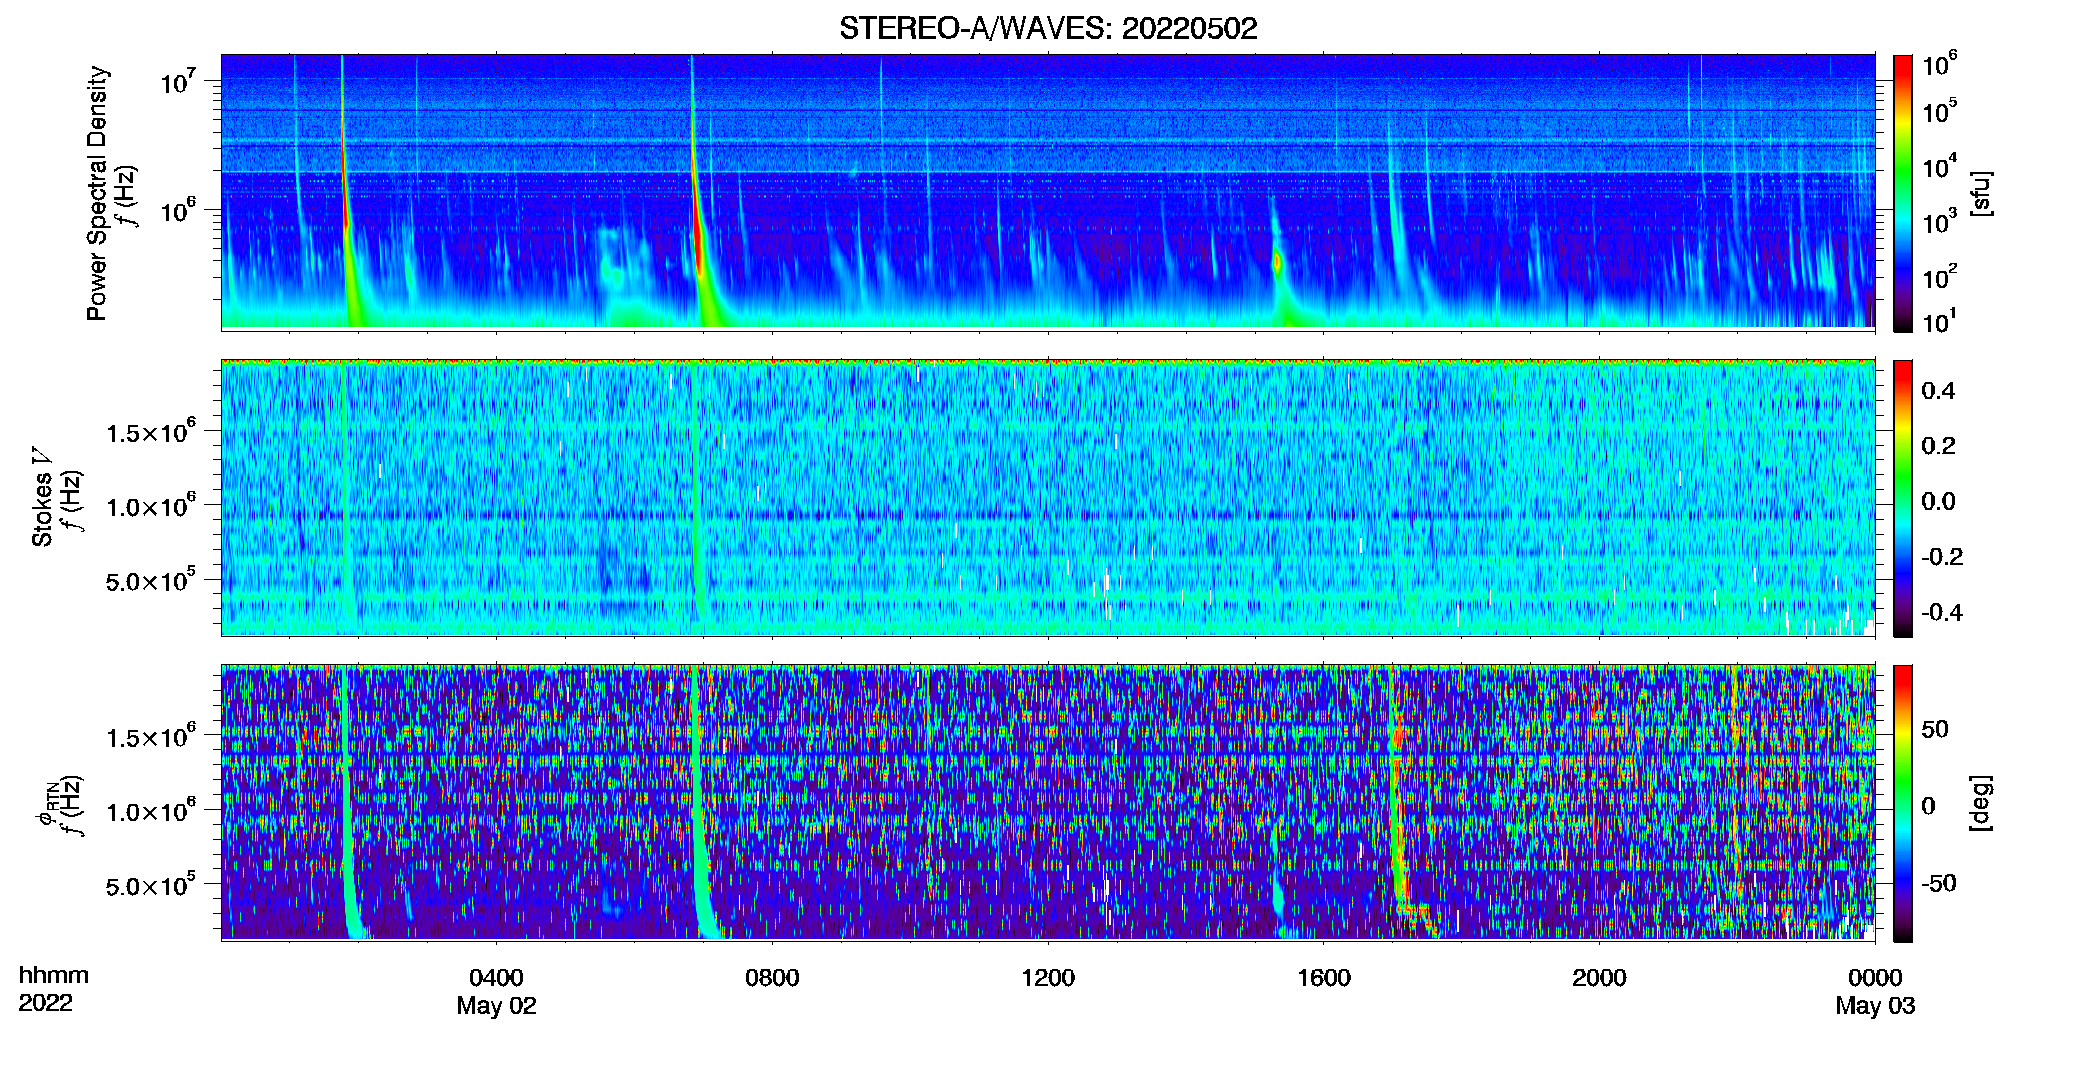This screenshot has width=2096, height=1080.
Task: Click the 0800 time tick label
Action: pyautogui.click(x=772, y=977)
